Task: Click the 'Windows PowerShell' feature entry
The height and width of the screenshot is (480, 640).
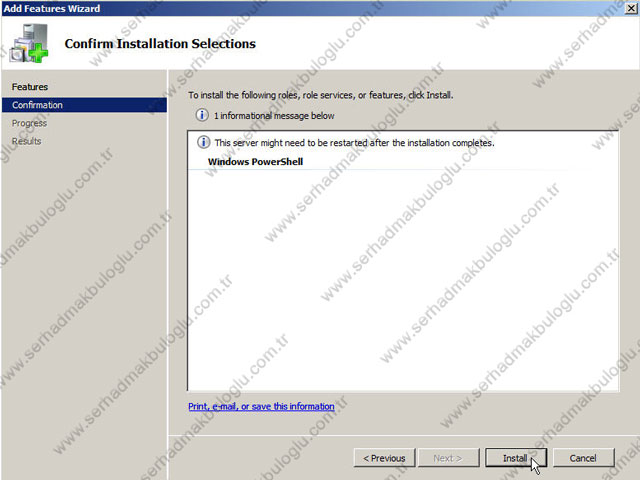Action: [x=255, y=162]
